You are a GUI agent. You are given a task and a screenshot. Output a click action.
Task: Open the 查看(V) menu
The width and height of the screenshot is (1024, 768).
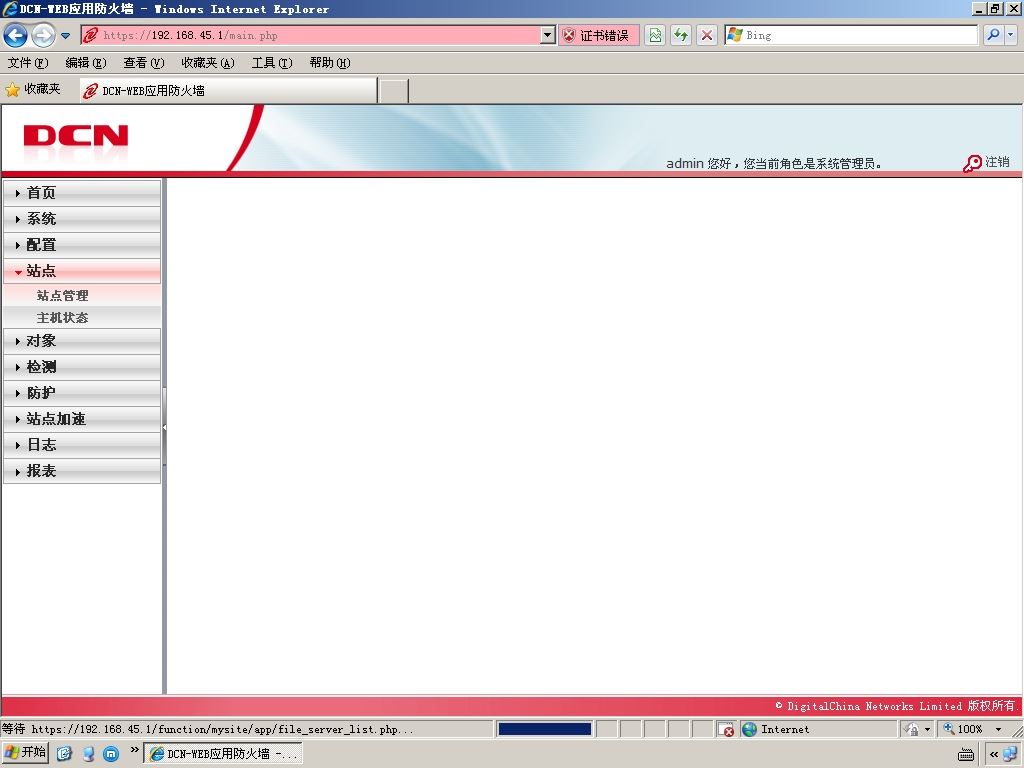pos(144,63)
